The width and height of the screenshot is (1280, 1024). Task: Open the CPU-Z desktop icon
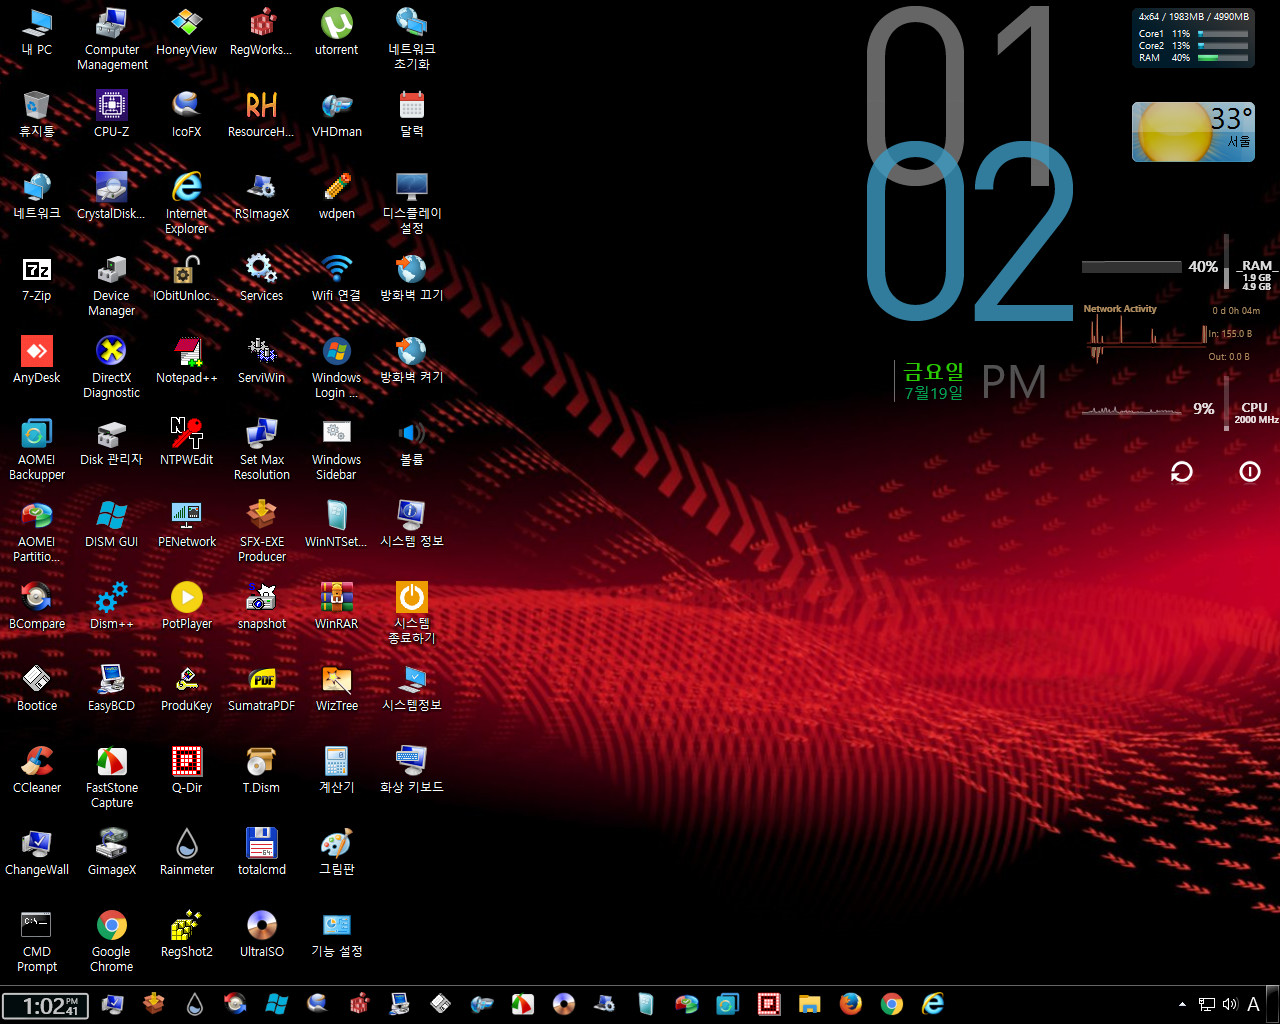[x=111, y=114]
